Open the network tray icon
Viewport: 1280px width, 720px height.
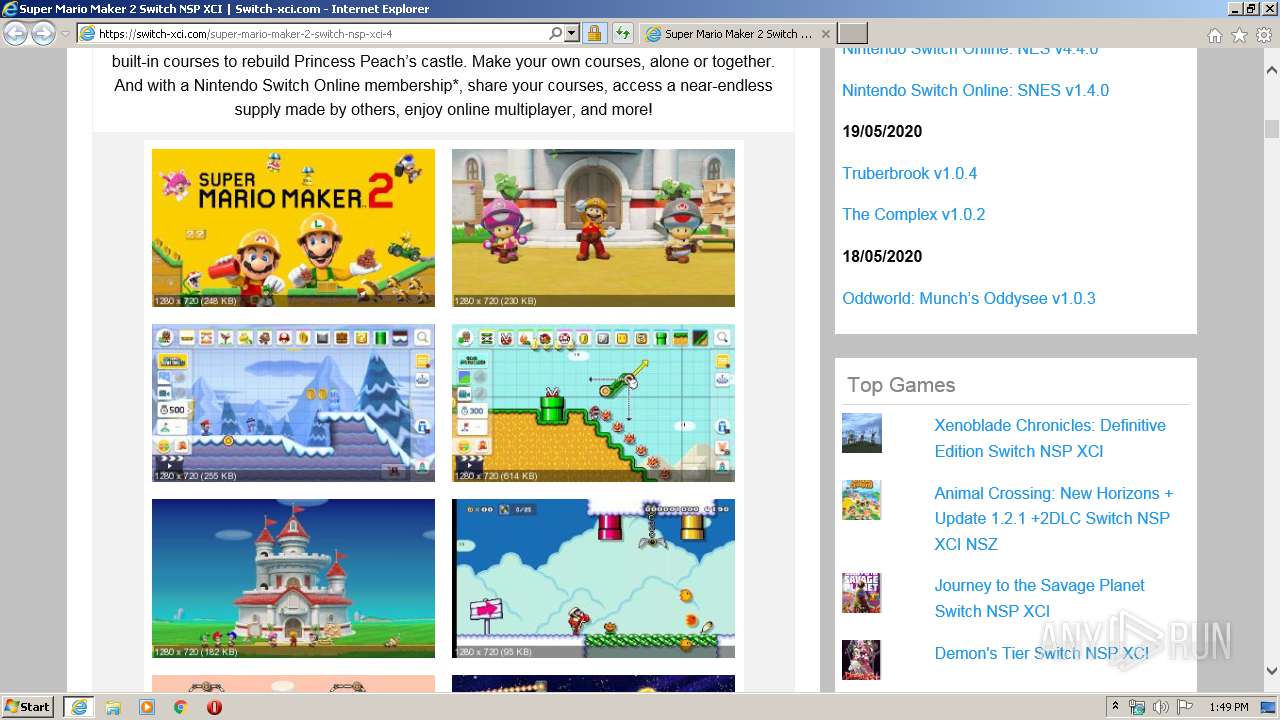[x=1137, y=707]
